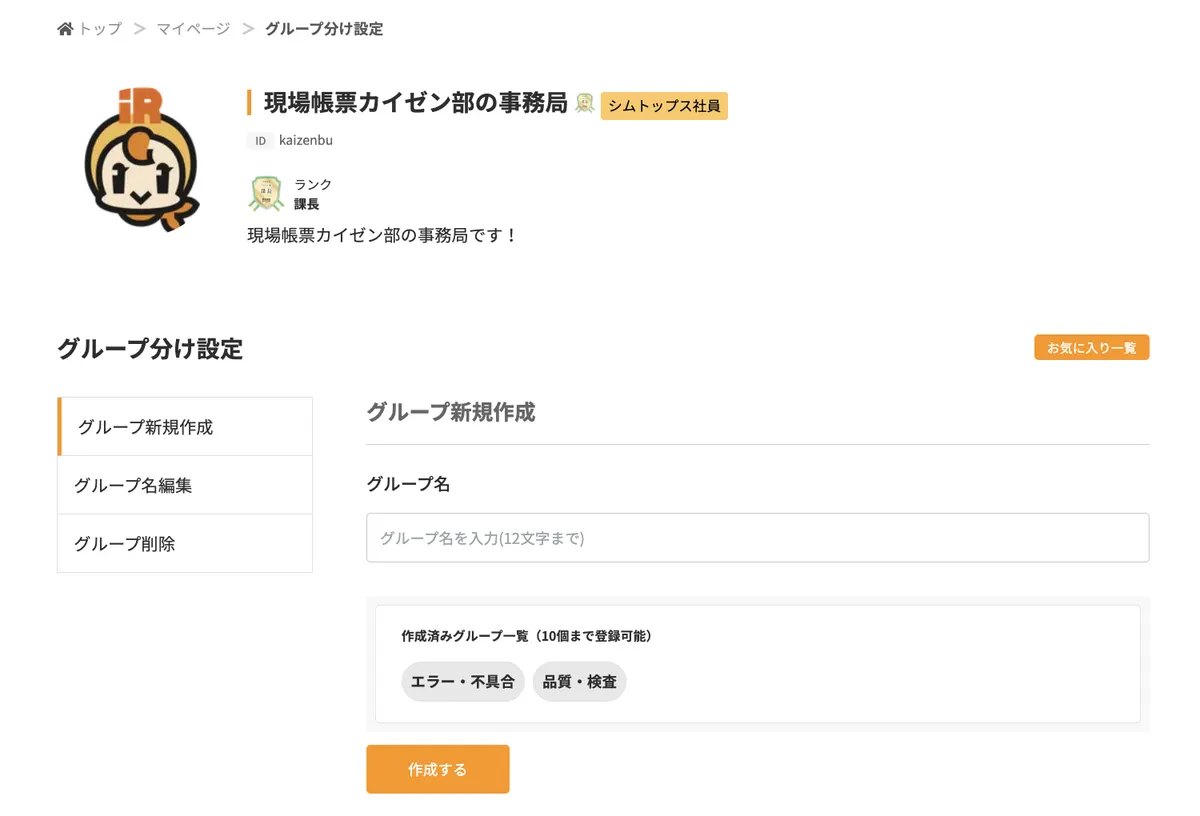1200x816 pixels.
Task: Click the シムトップス社員 badge
Action: tap(664, 106)
